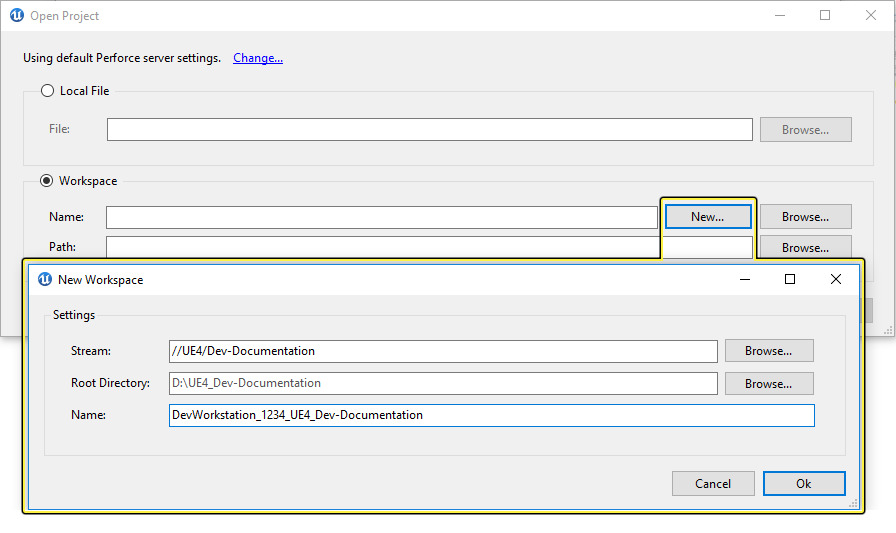
Task: Click the Local File path input field
Action: pos(429,130)
